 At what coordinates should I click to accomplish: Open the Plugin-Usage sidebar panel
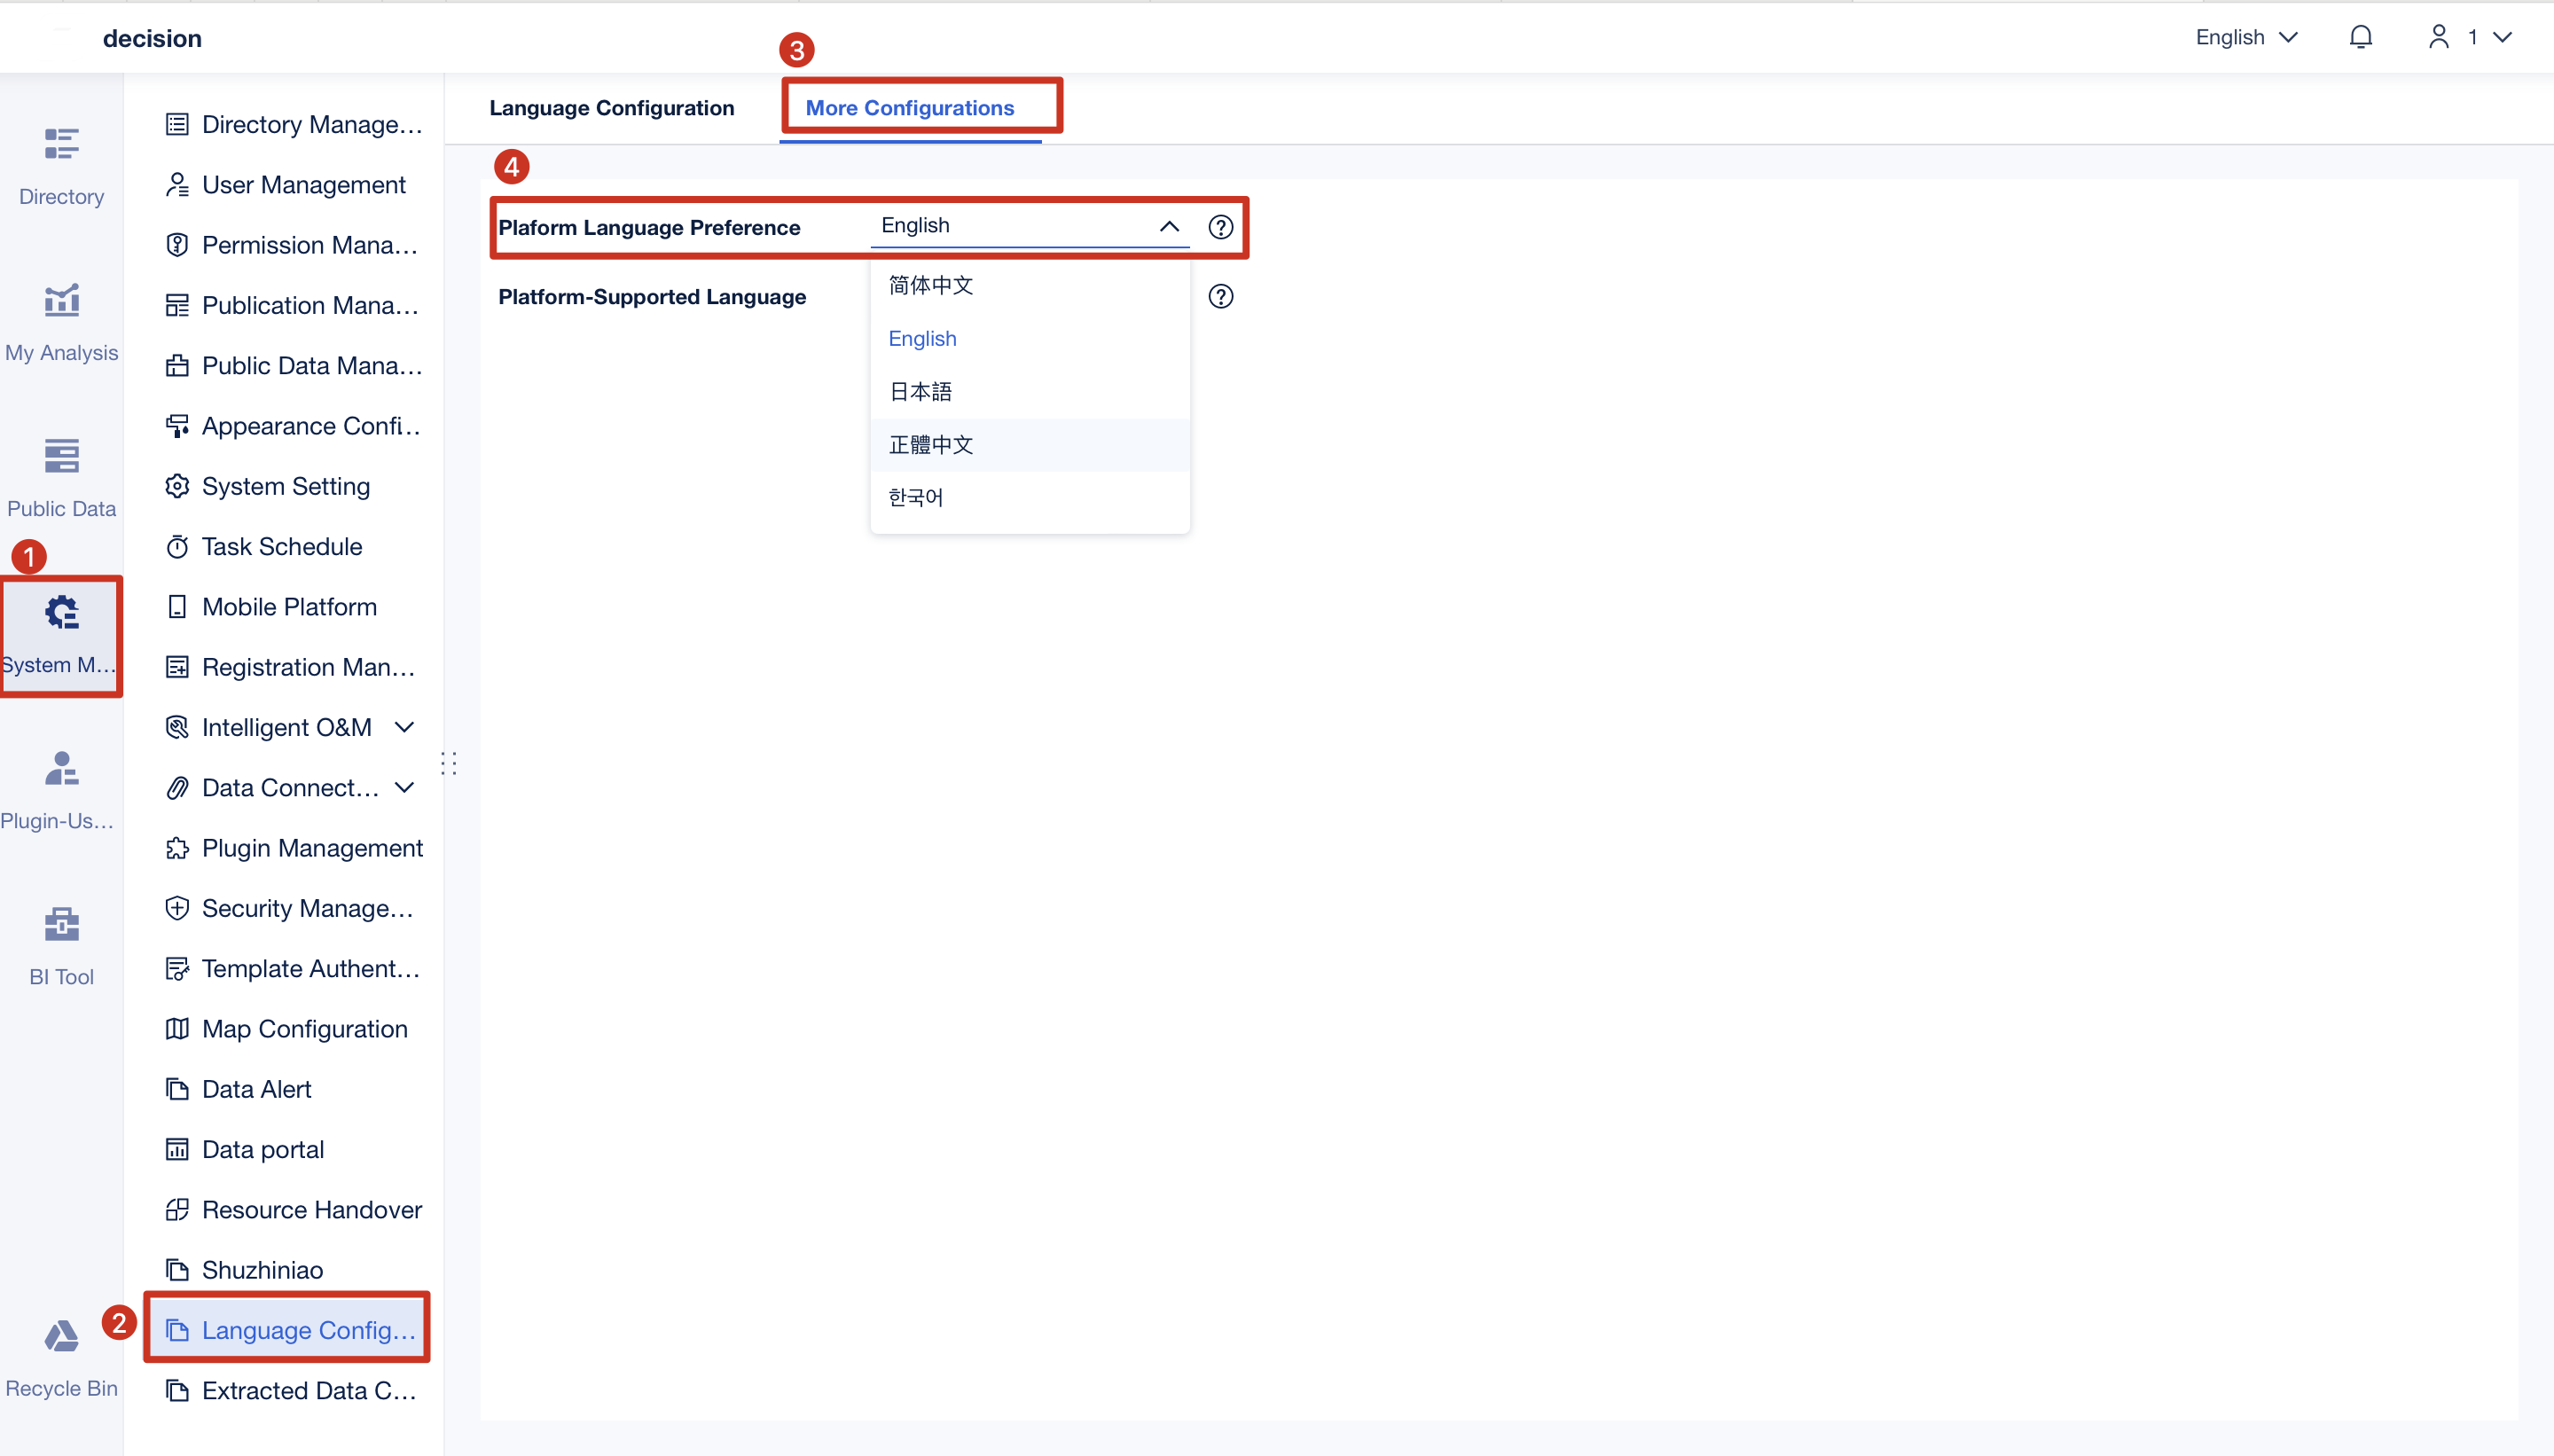pyautogui.click(x=61, y=789)
